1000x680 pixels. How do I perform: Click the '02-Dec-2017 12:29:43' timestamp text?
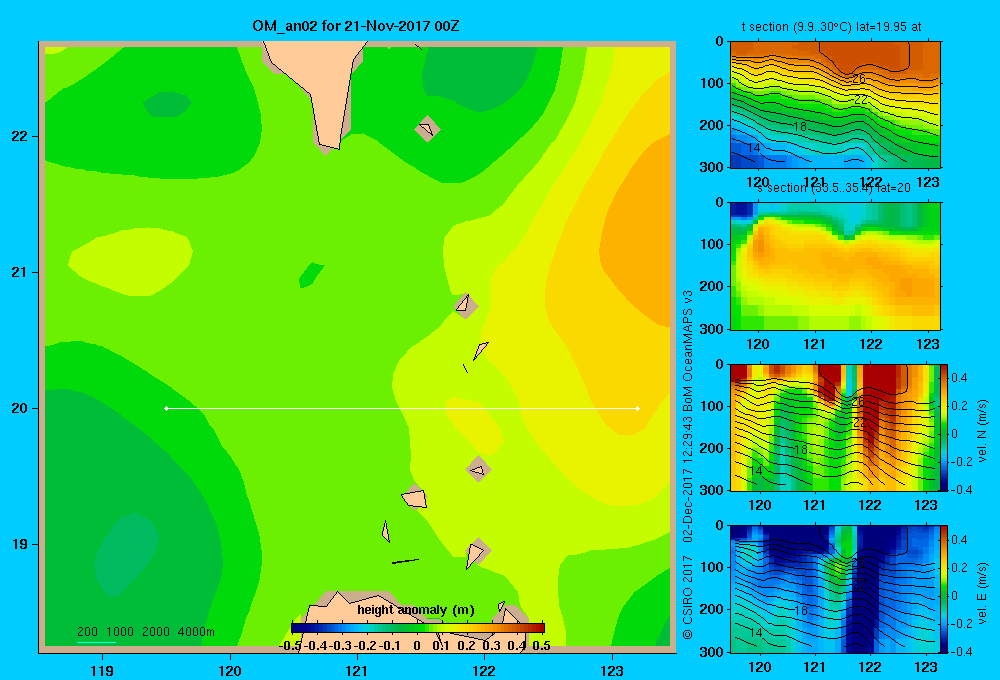tap(688, 480)
